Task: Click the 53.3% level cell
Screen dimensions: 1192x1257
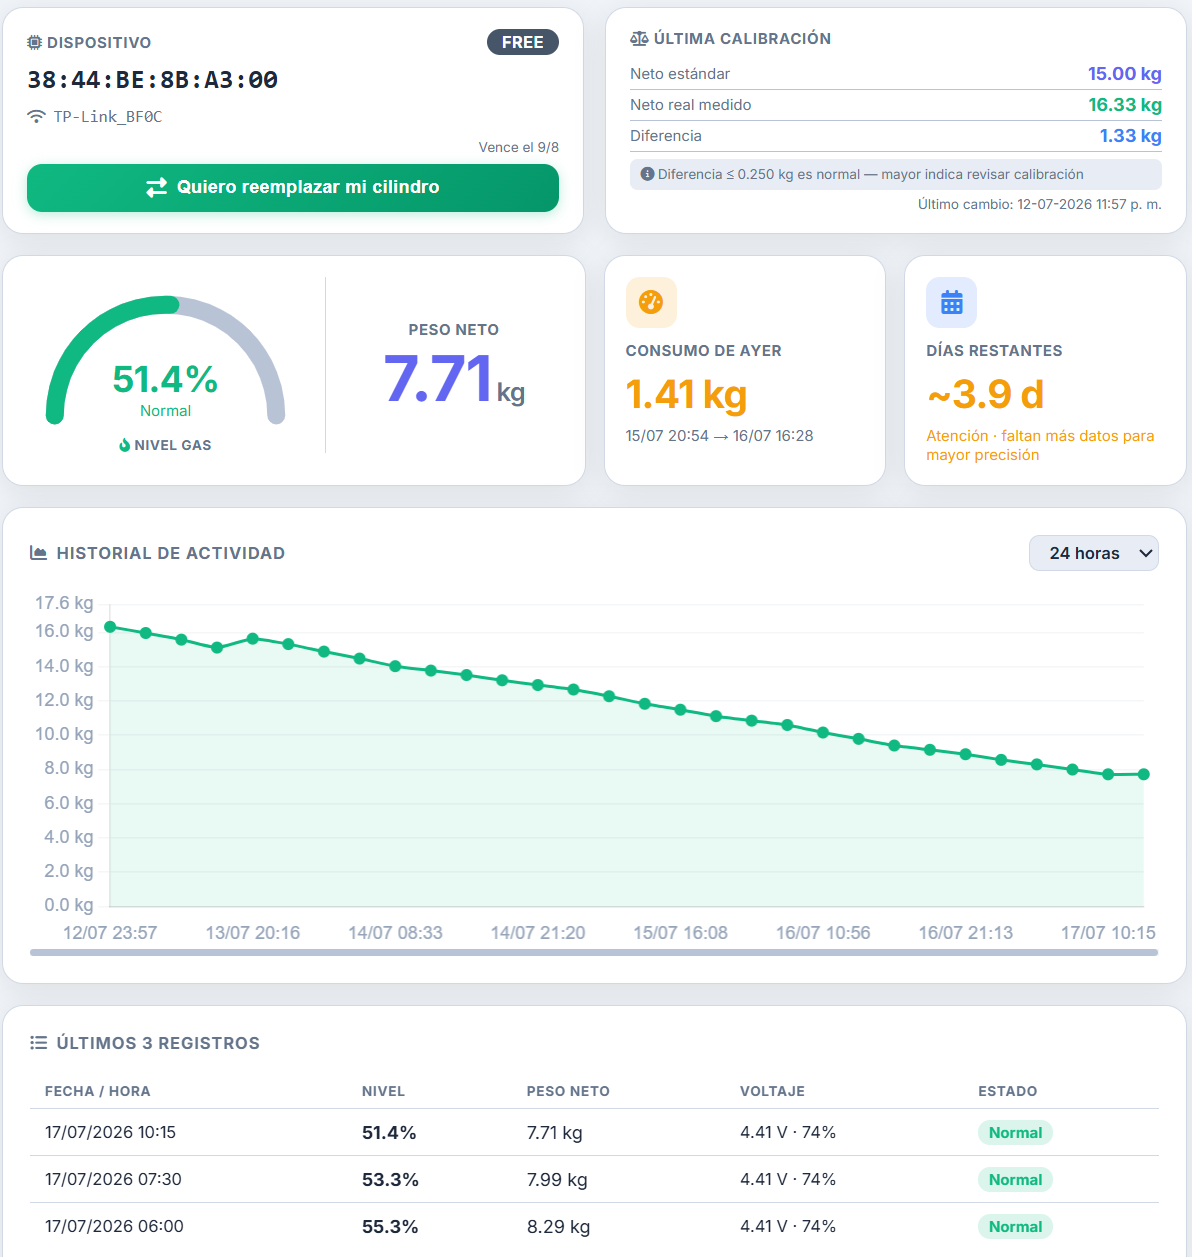Action: coord(390,1180)
